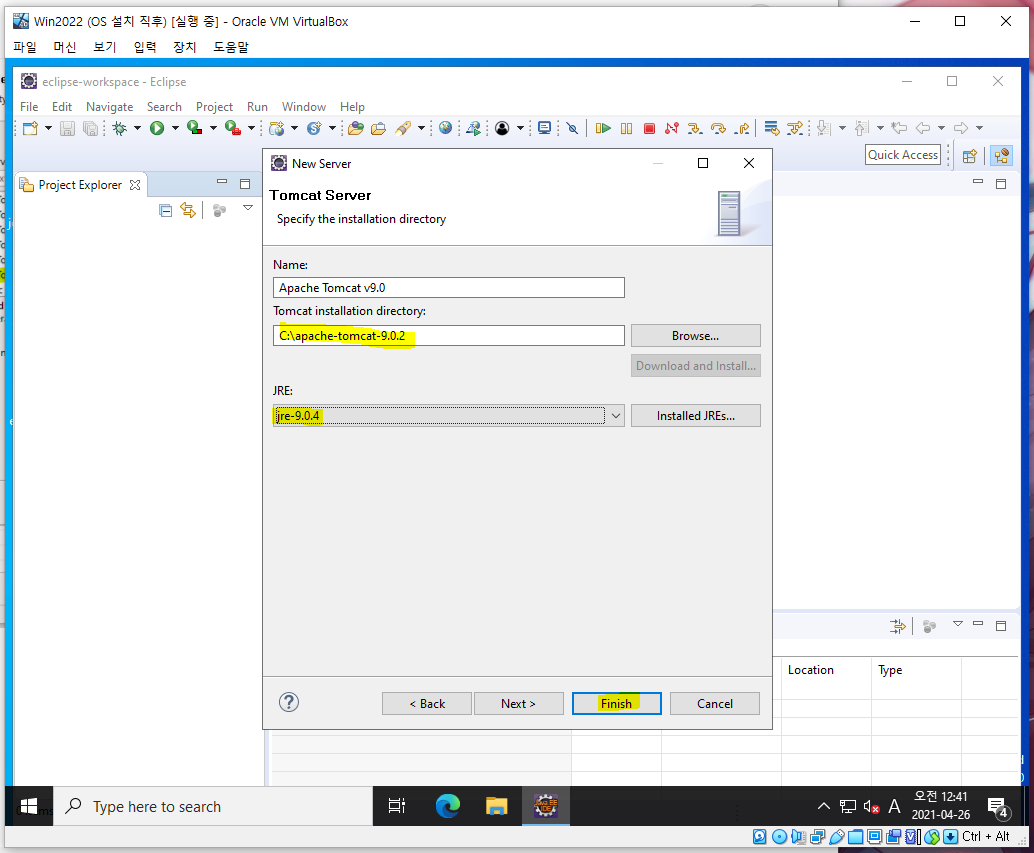Open the External Tools dropdown arrow
The width and height of the screenshot is (1034, 853).
point(251,128)
